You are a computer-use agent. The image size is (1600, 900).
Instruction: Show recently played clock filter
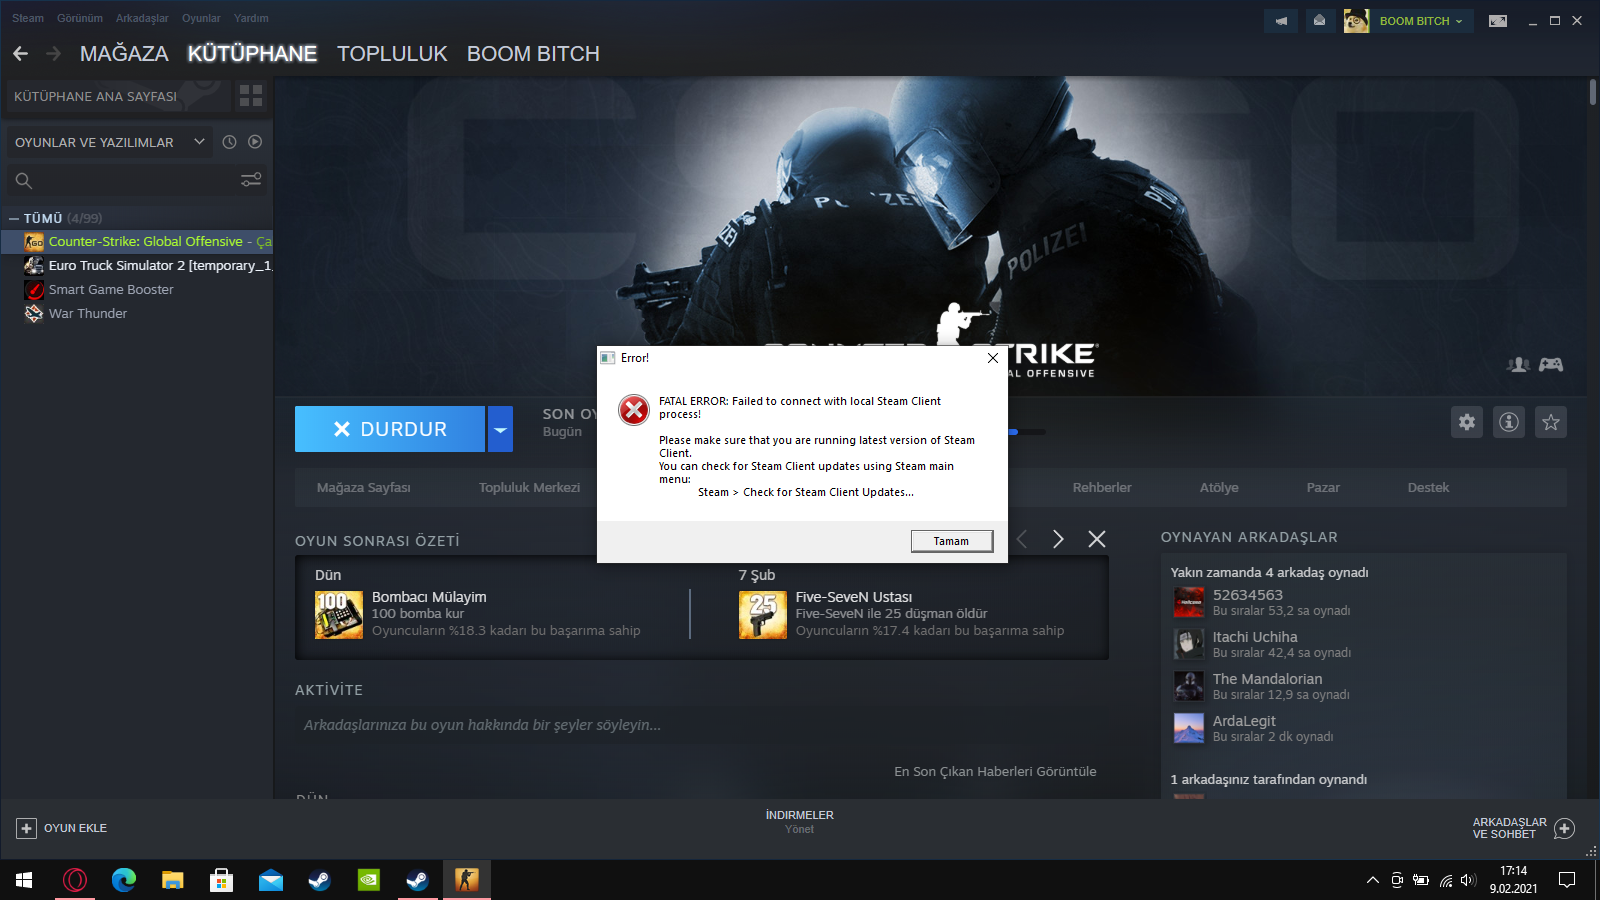229,142
